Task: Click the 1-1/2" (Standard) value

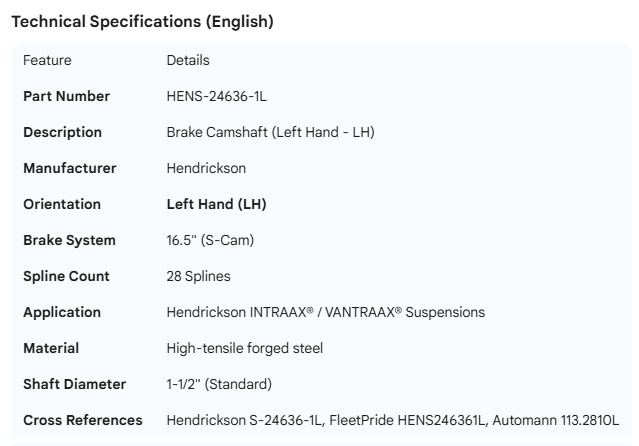Action: (219, 384)
